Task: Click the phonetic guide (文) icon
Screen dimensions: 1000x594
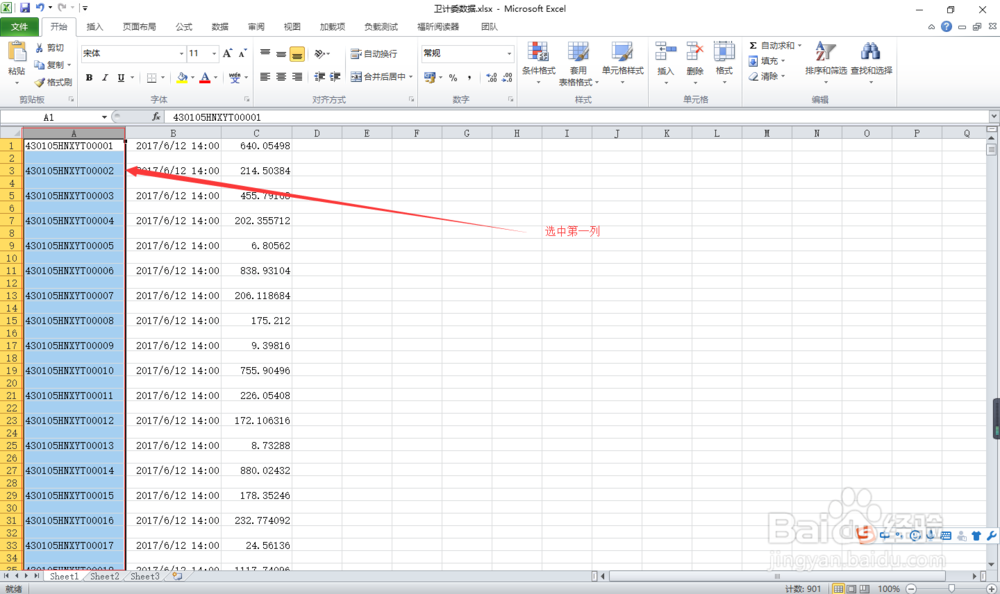Action: point(235,78)
